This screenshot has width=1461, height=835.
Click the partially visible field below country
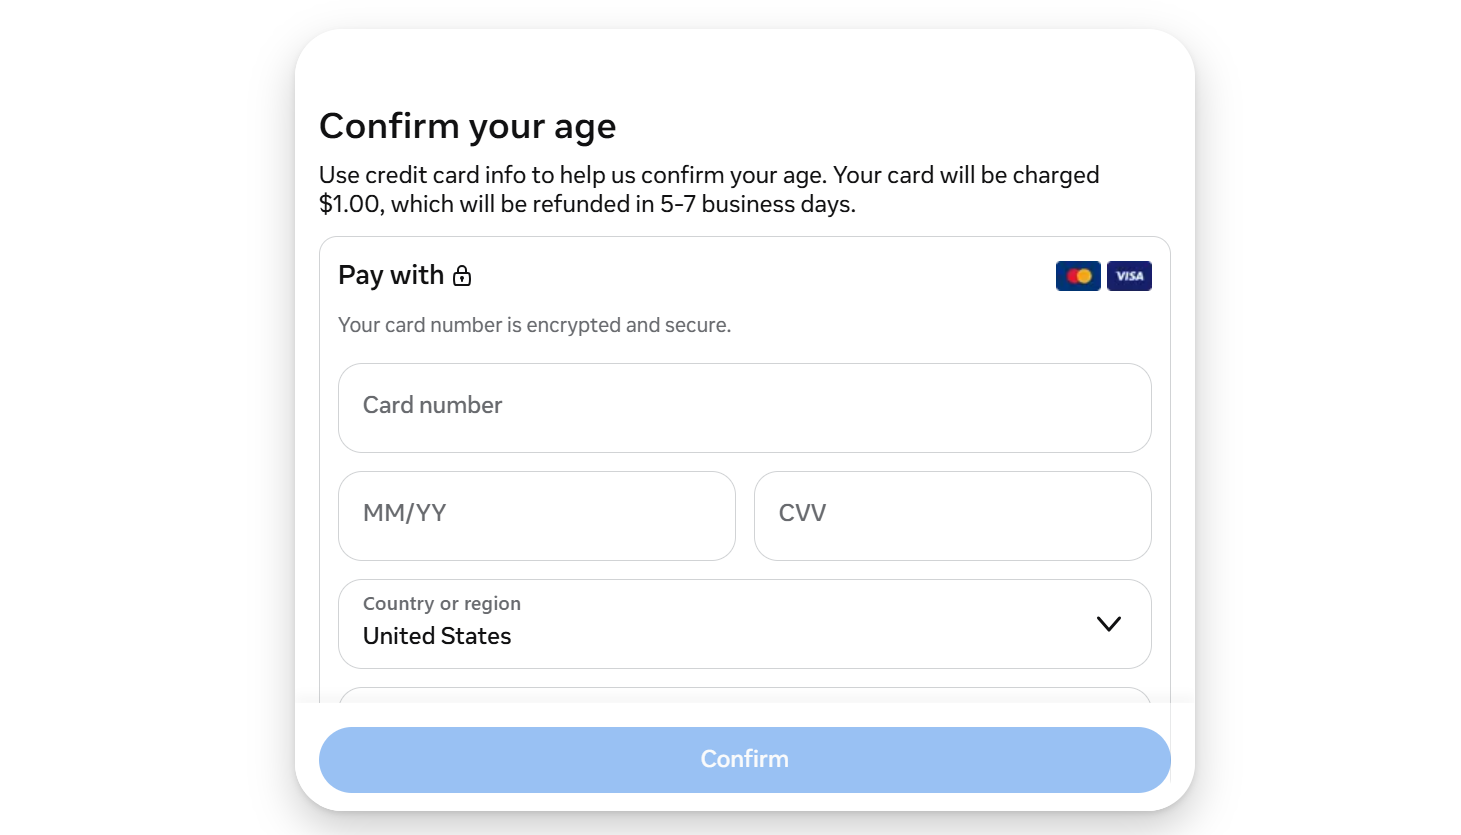pyautogui.click(x=745, y=695)
